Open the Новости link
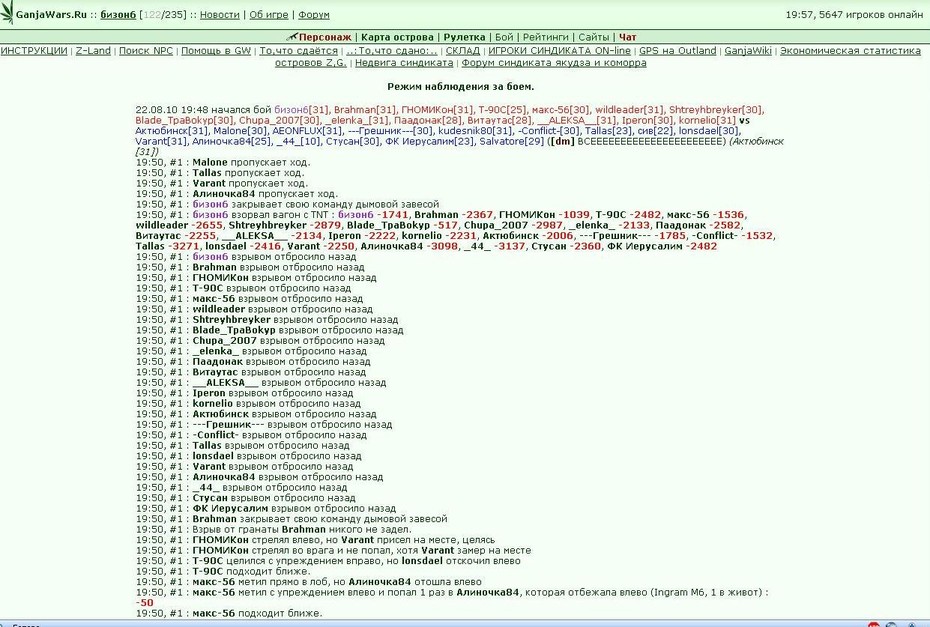 [x=219, y=15]
